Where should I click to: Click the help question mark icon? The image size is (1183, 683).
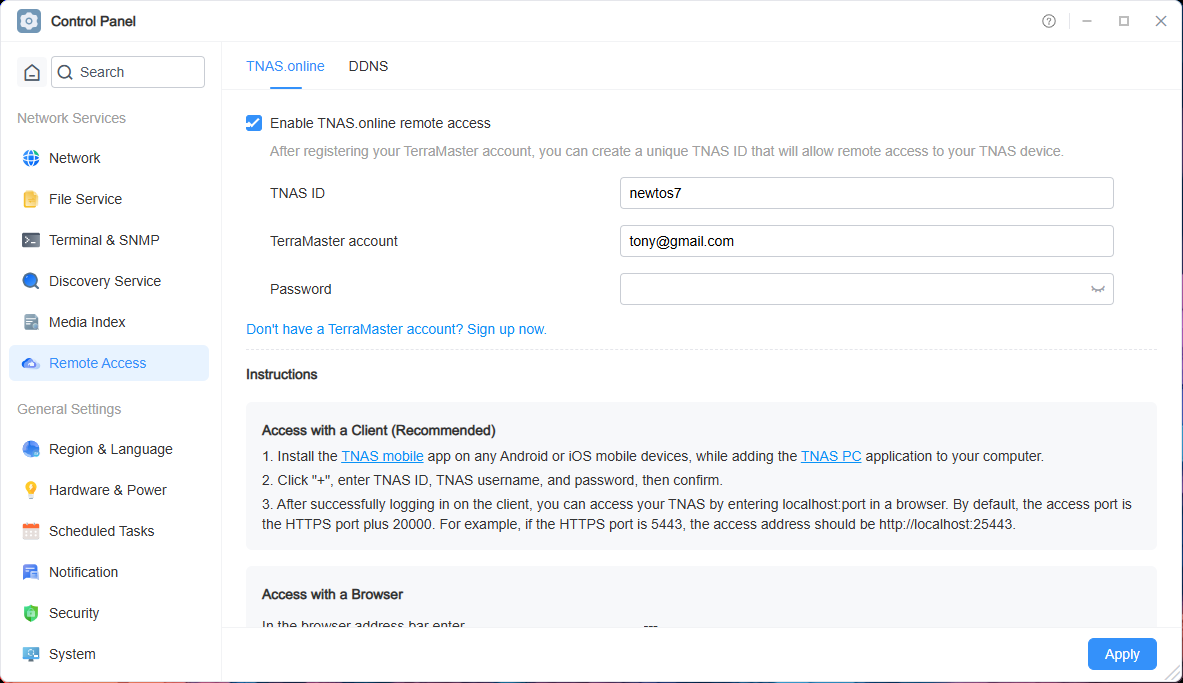(1048, 20)
